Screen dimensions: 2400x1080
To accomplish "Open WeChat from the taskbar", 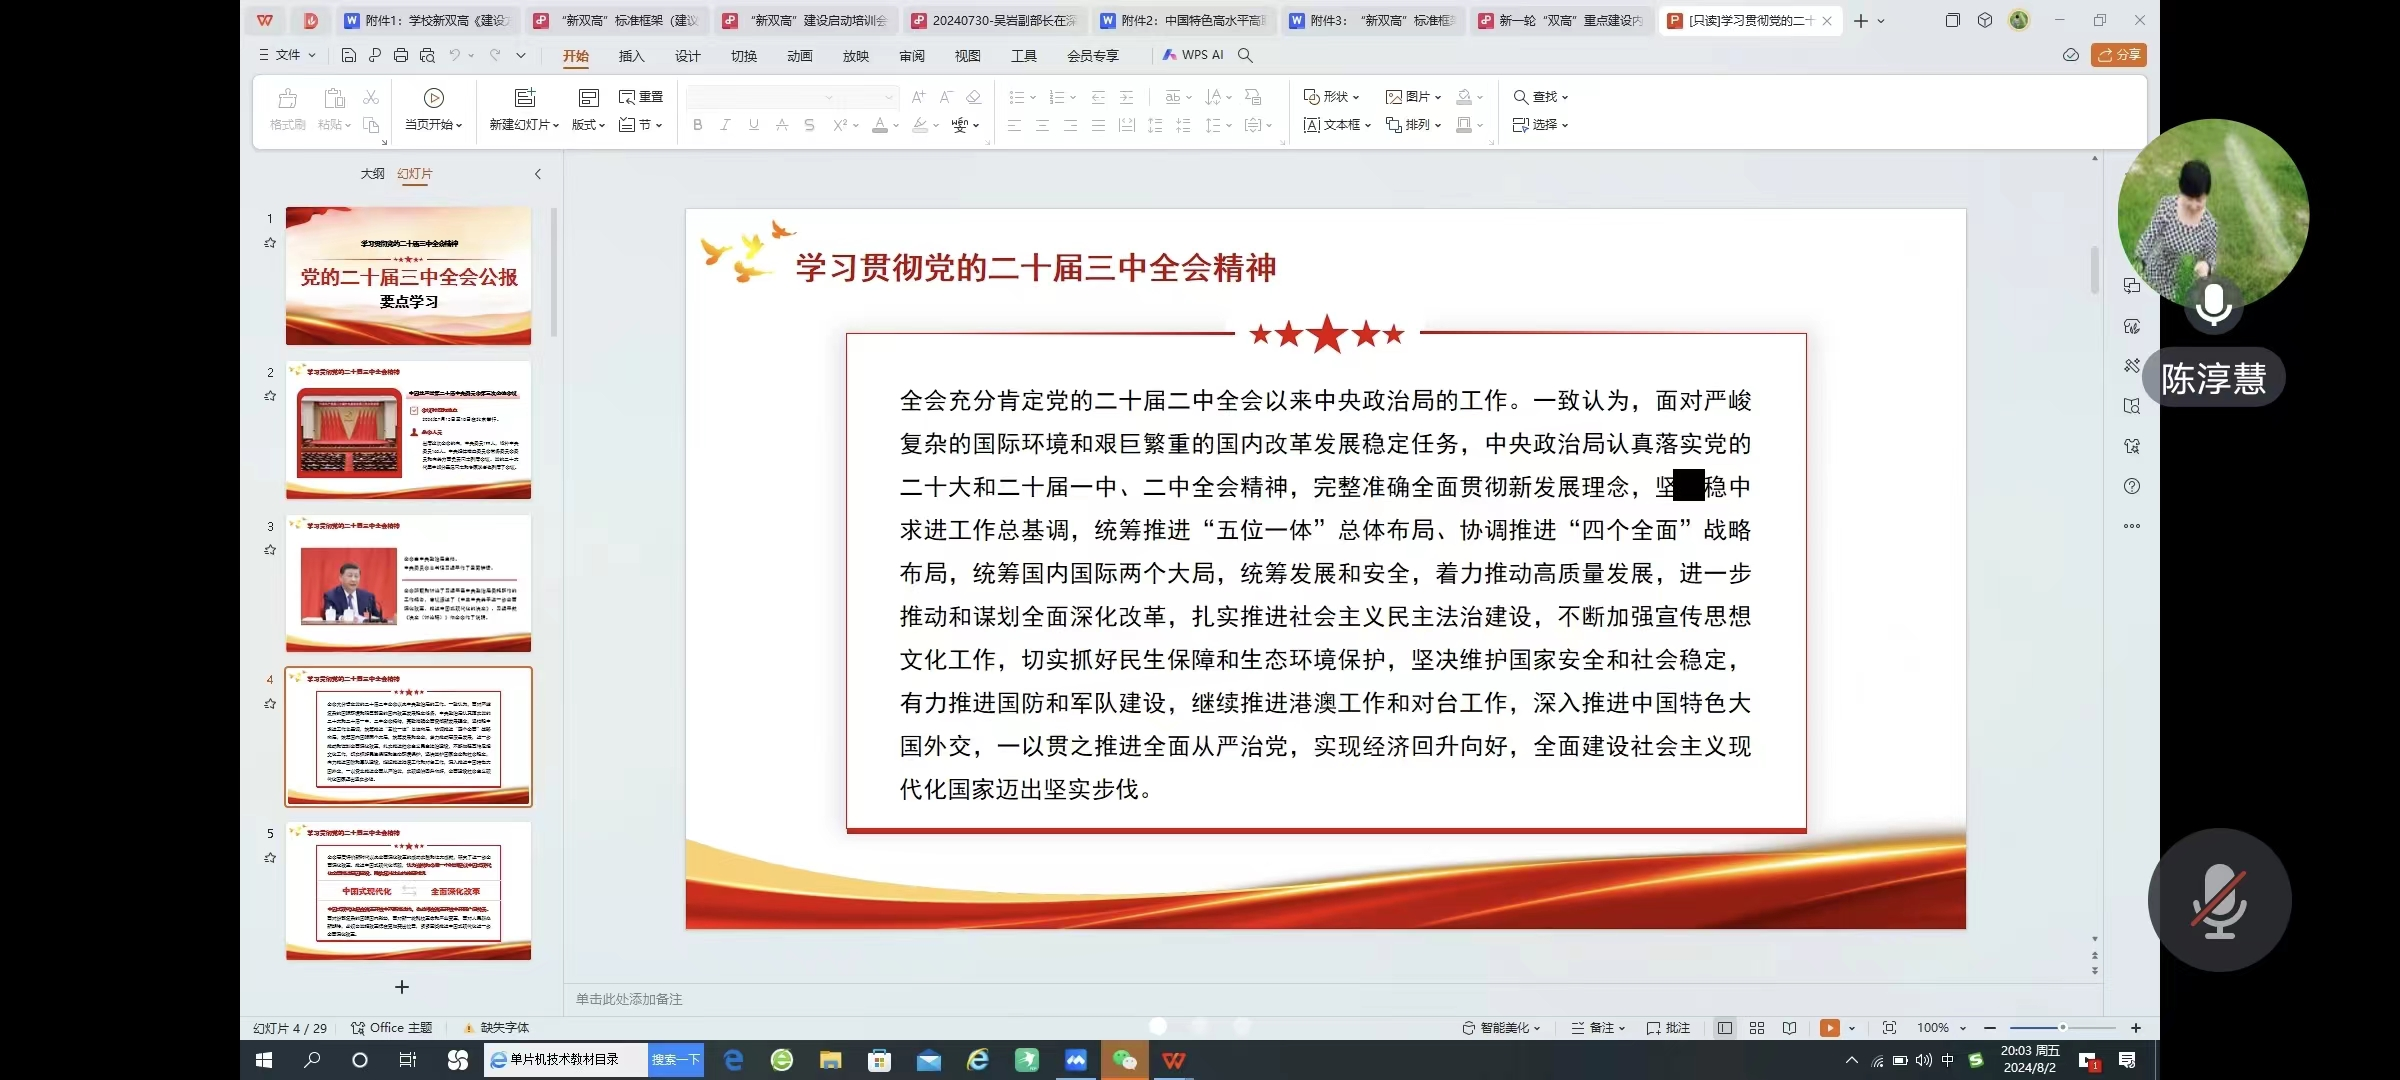I will pyautogui.click(x=1125, y=1060).
